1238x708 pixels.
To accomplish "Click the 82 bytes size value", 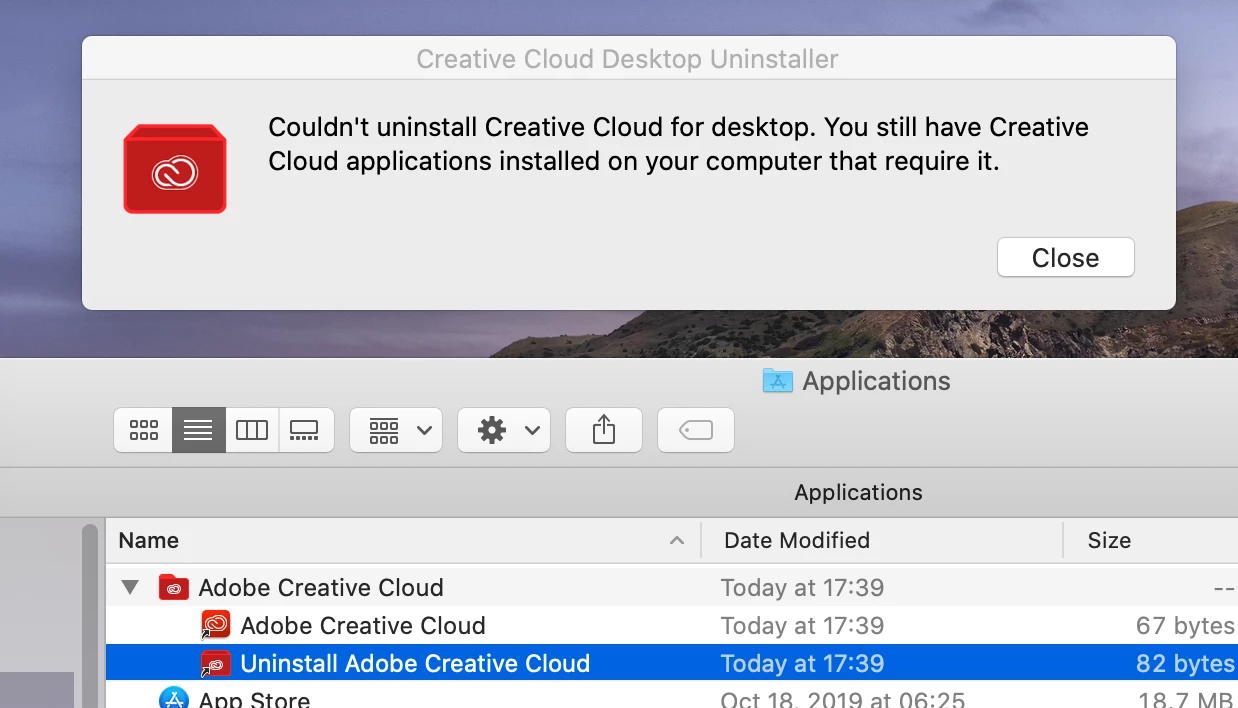I will [1185, 664].
